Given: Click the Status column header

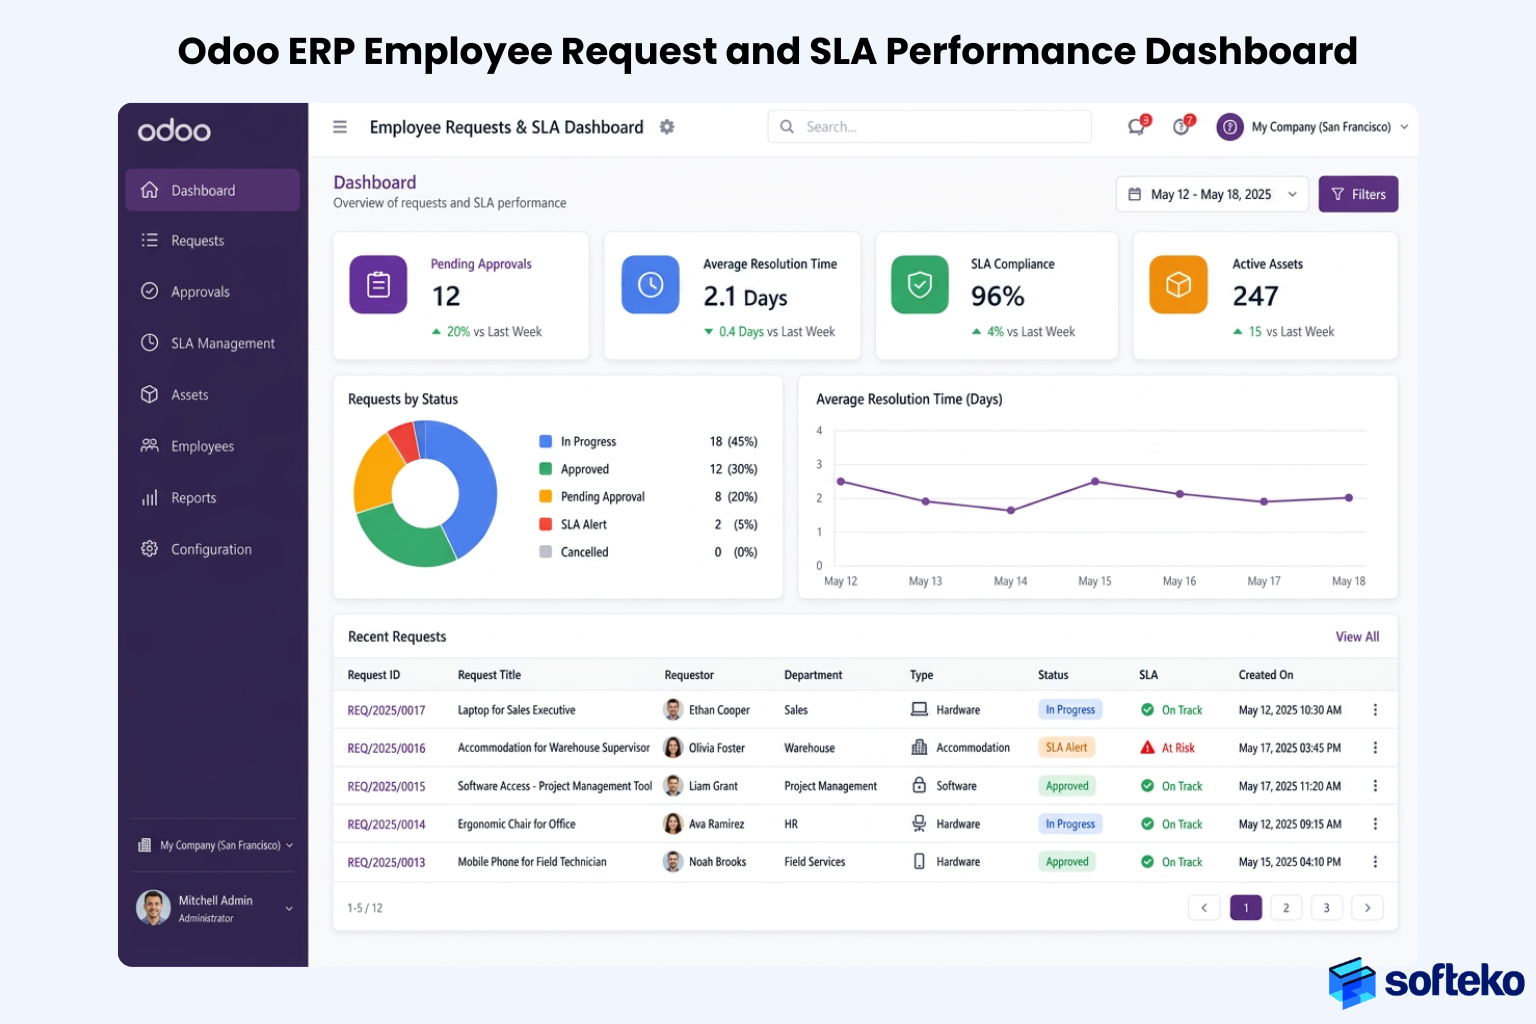Looking at the screenshot, I should point(1053,675).
